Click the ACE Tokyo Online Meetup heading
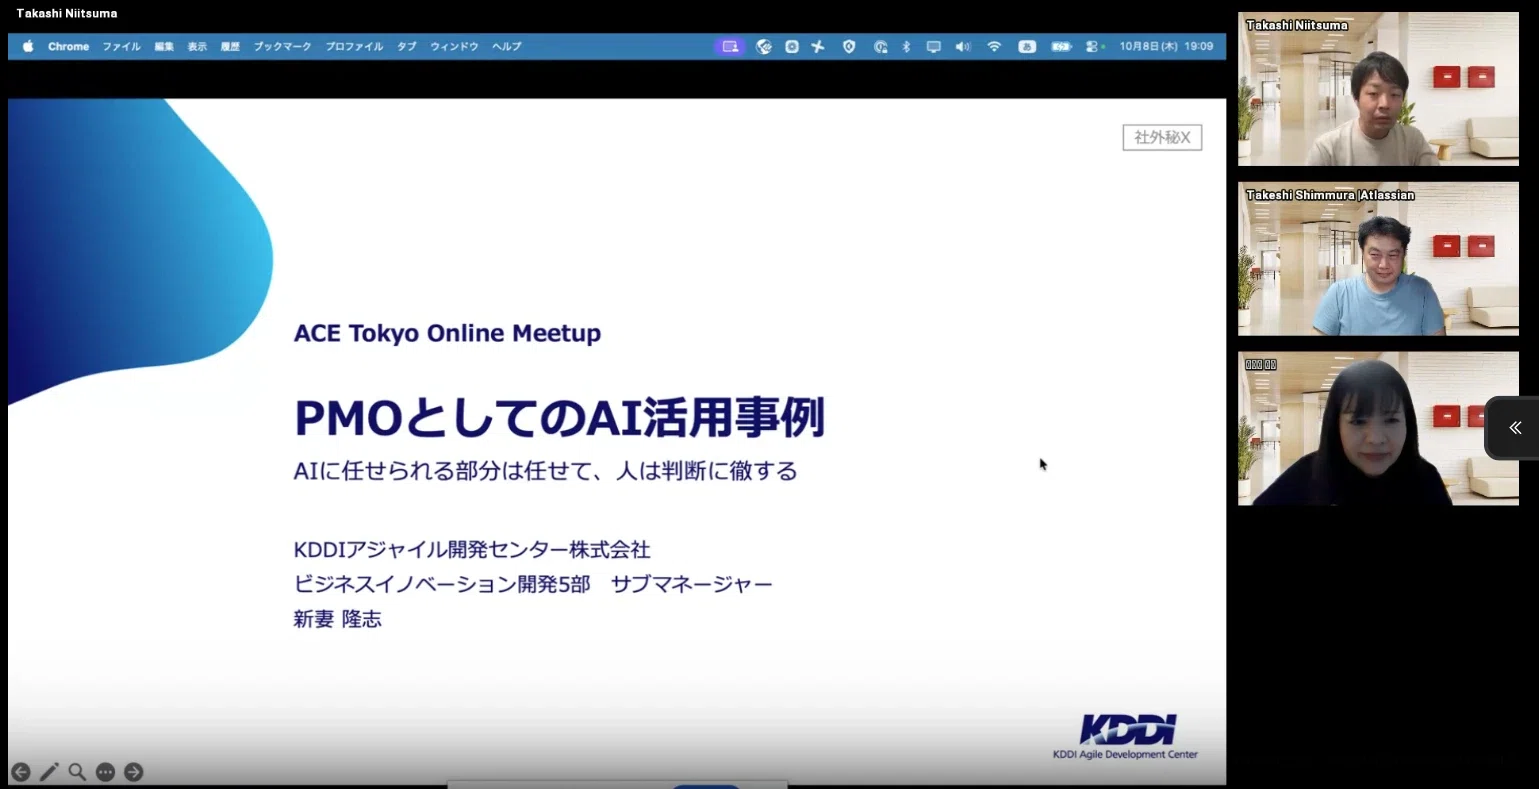 (x=447, y=333)
